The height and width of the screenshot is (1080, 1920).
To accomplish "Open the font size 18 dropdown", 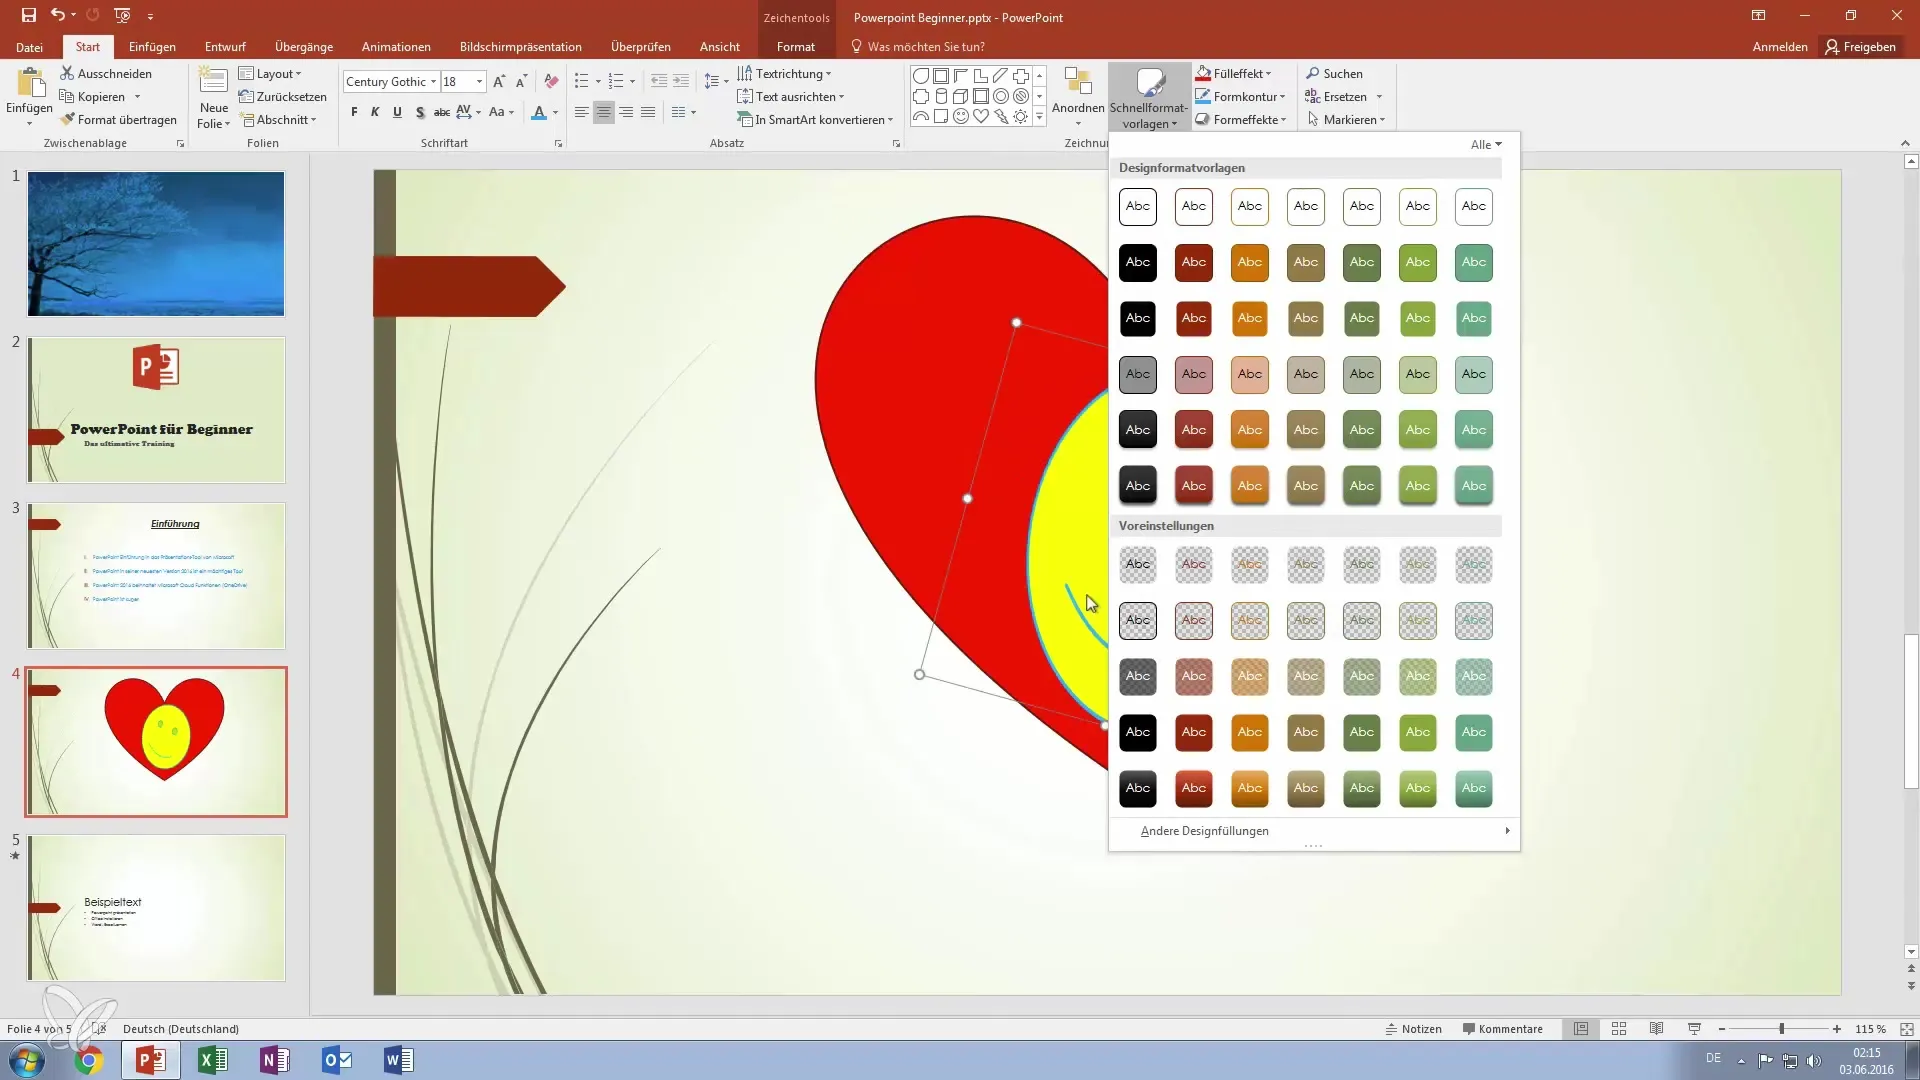I will [x=480, y=81].
